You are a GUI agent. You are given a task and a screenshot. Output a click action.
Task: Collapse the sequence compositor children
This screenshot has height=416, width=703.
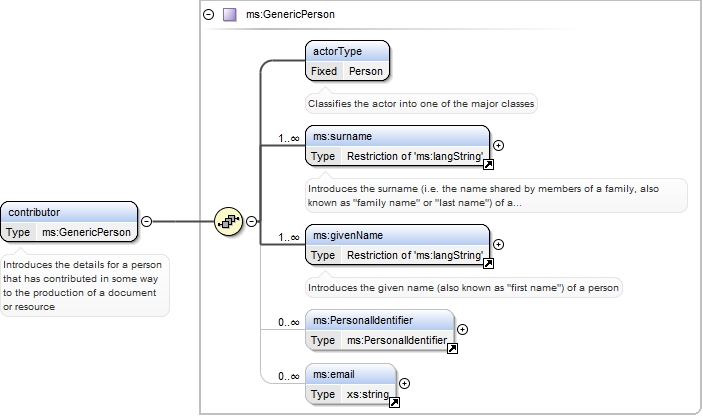point(252,221)
